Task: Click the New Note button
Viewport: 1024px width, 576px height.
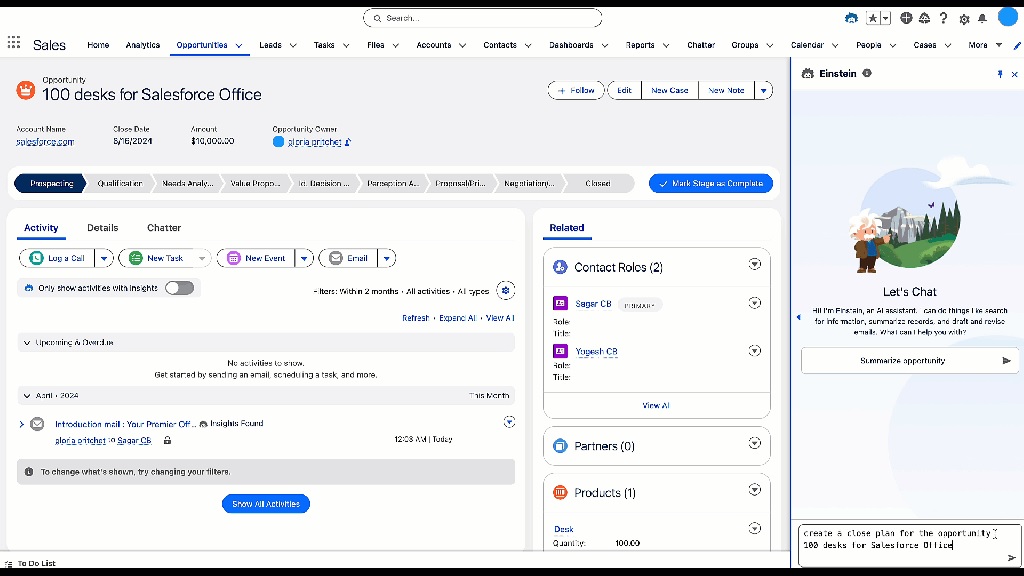Action: click(726, 90)
